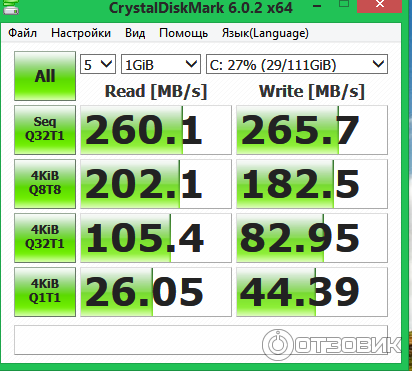The height and width of the screenshot is (371, 412).
Task: Expand the test count dropdown showing 5
Action: point(98,64)
